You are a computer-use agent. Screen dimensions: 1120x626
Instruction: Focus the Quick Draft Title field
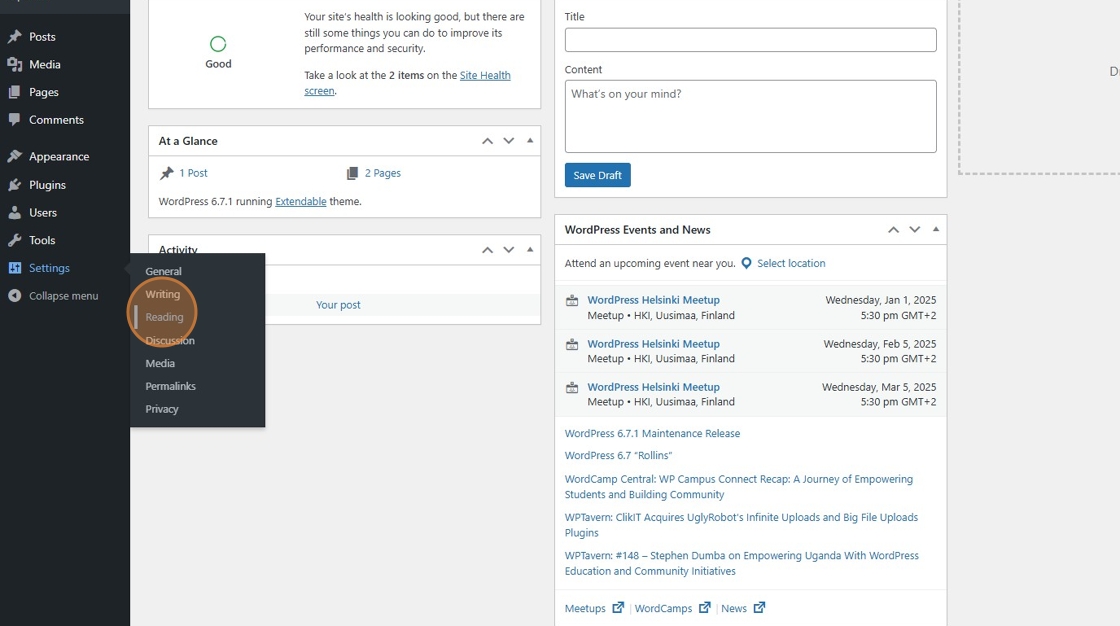751,40
